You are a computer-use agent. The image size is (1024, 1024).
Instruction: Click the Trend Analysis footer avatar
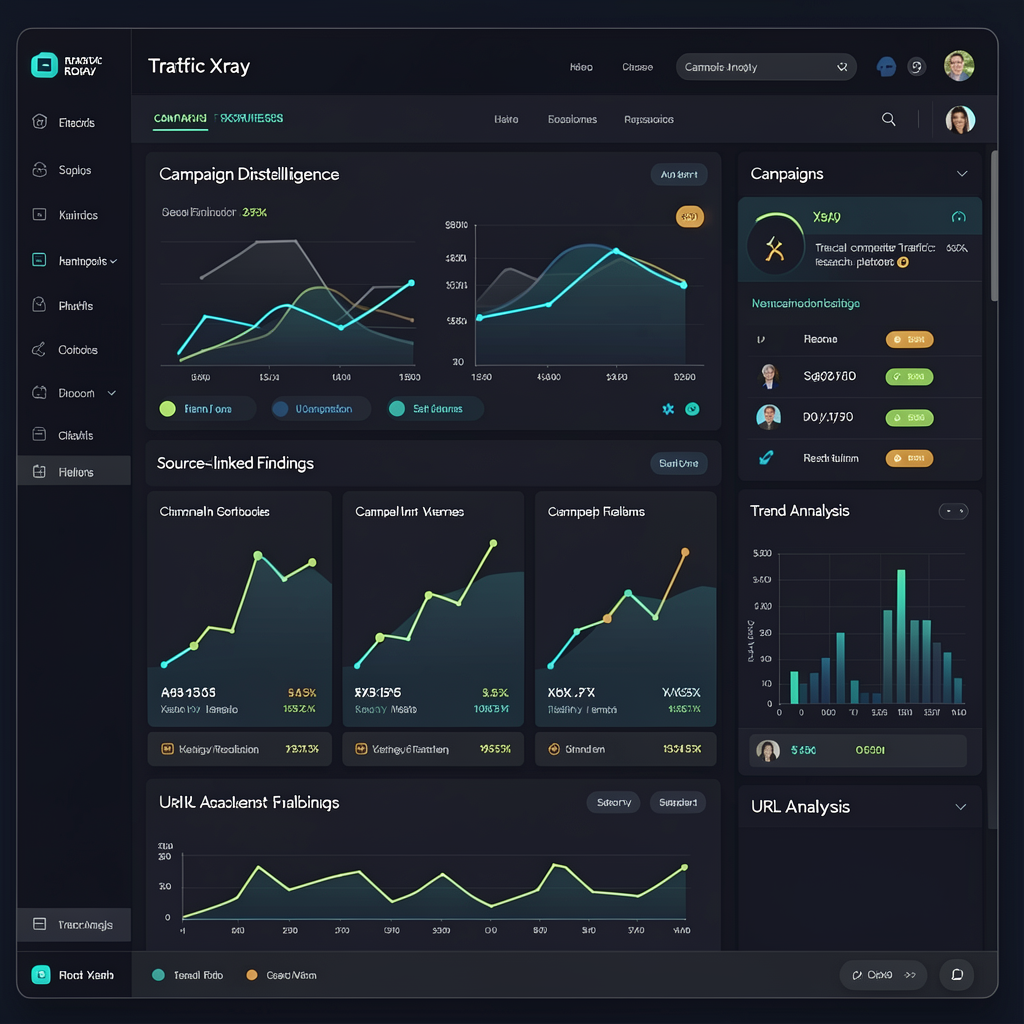(x=767, y=750)
